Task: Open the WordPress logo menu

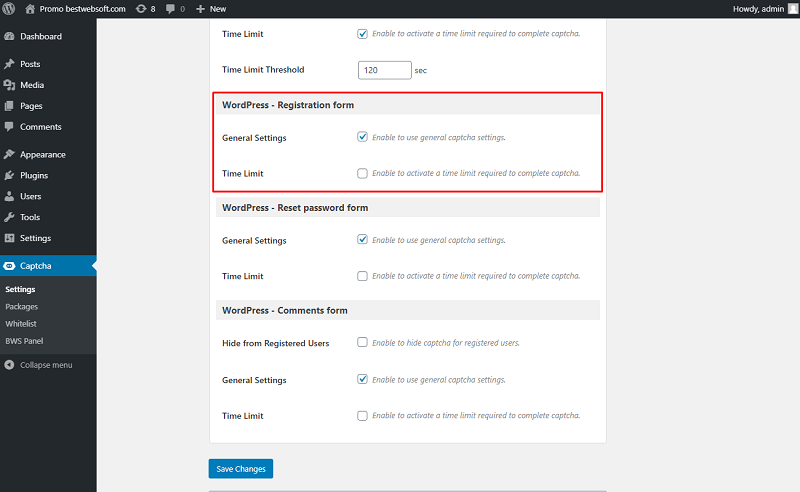Action: pyautogui.click(x=9, y=9)
